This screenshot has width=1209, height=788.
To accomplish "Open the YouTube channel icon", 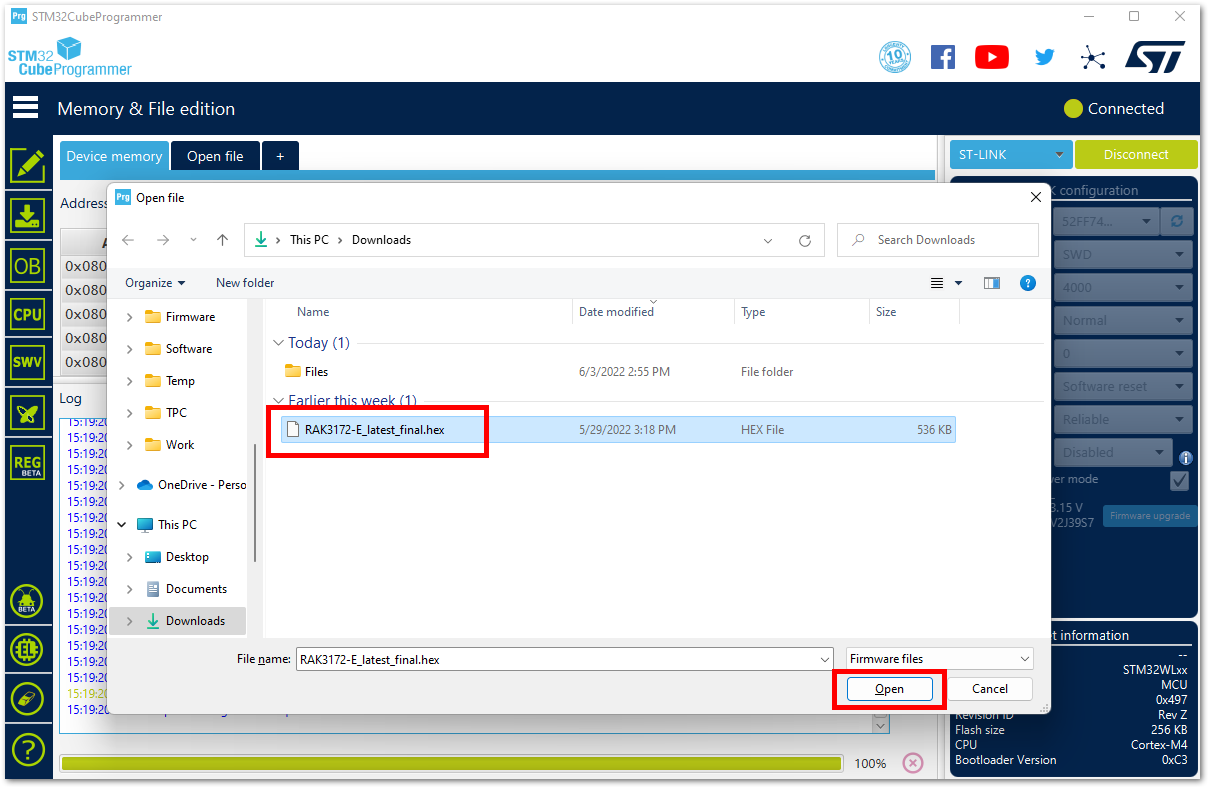I will pyautogui.click(x=992, y=57).
